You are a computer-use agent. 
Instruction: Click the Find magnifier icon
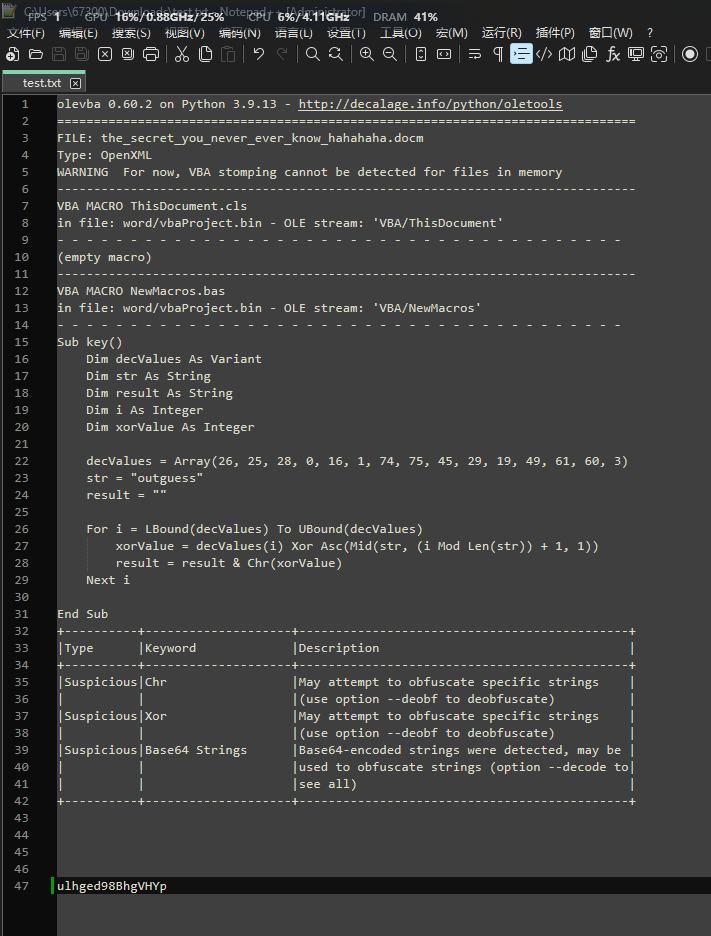(x=312, y=54)
